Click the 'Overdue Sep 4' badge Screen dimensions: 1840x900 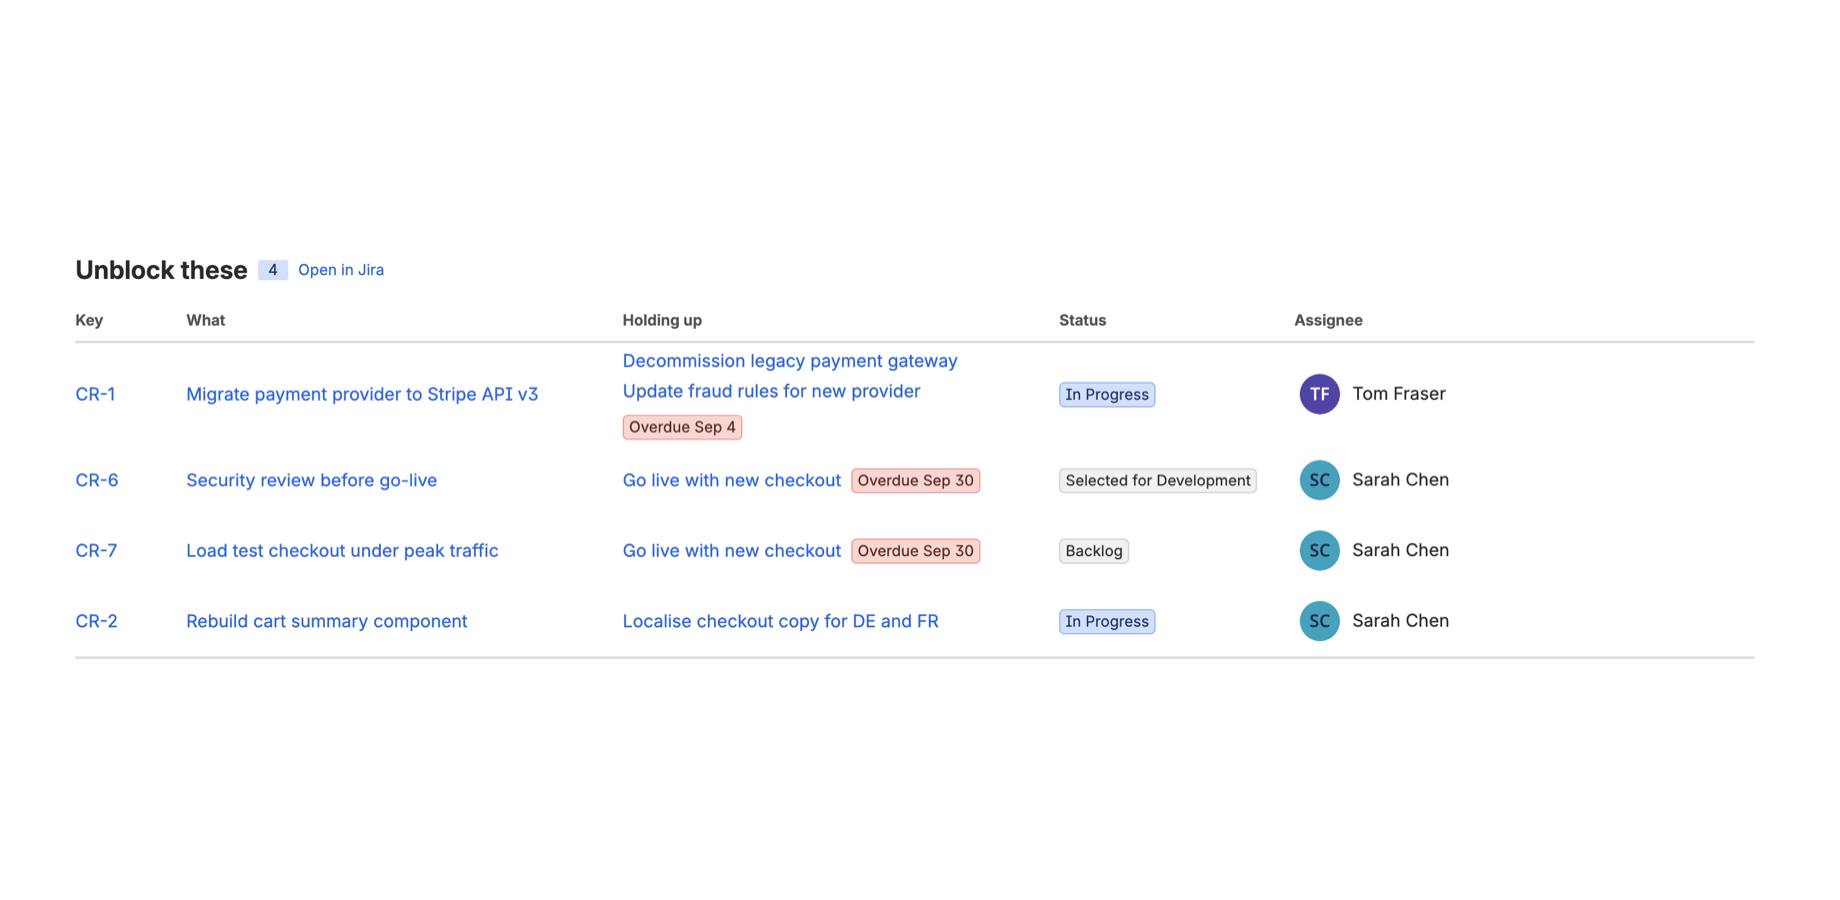(x=682, y=427)
